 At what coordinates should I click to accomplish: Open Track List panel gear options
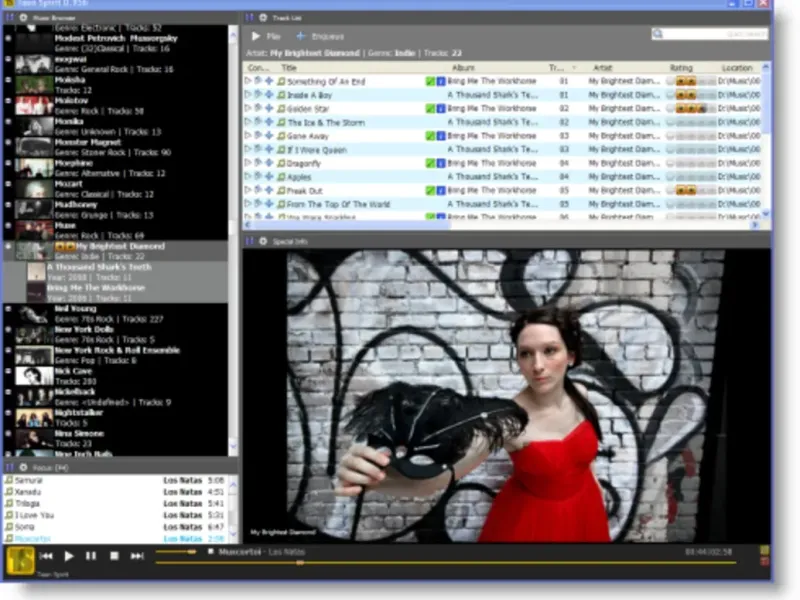pyautogui.click(x=263, y=18)
